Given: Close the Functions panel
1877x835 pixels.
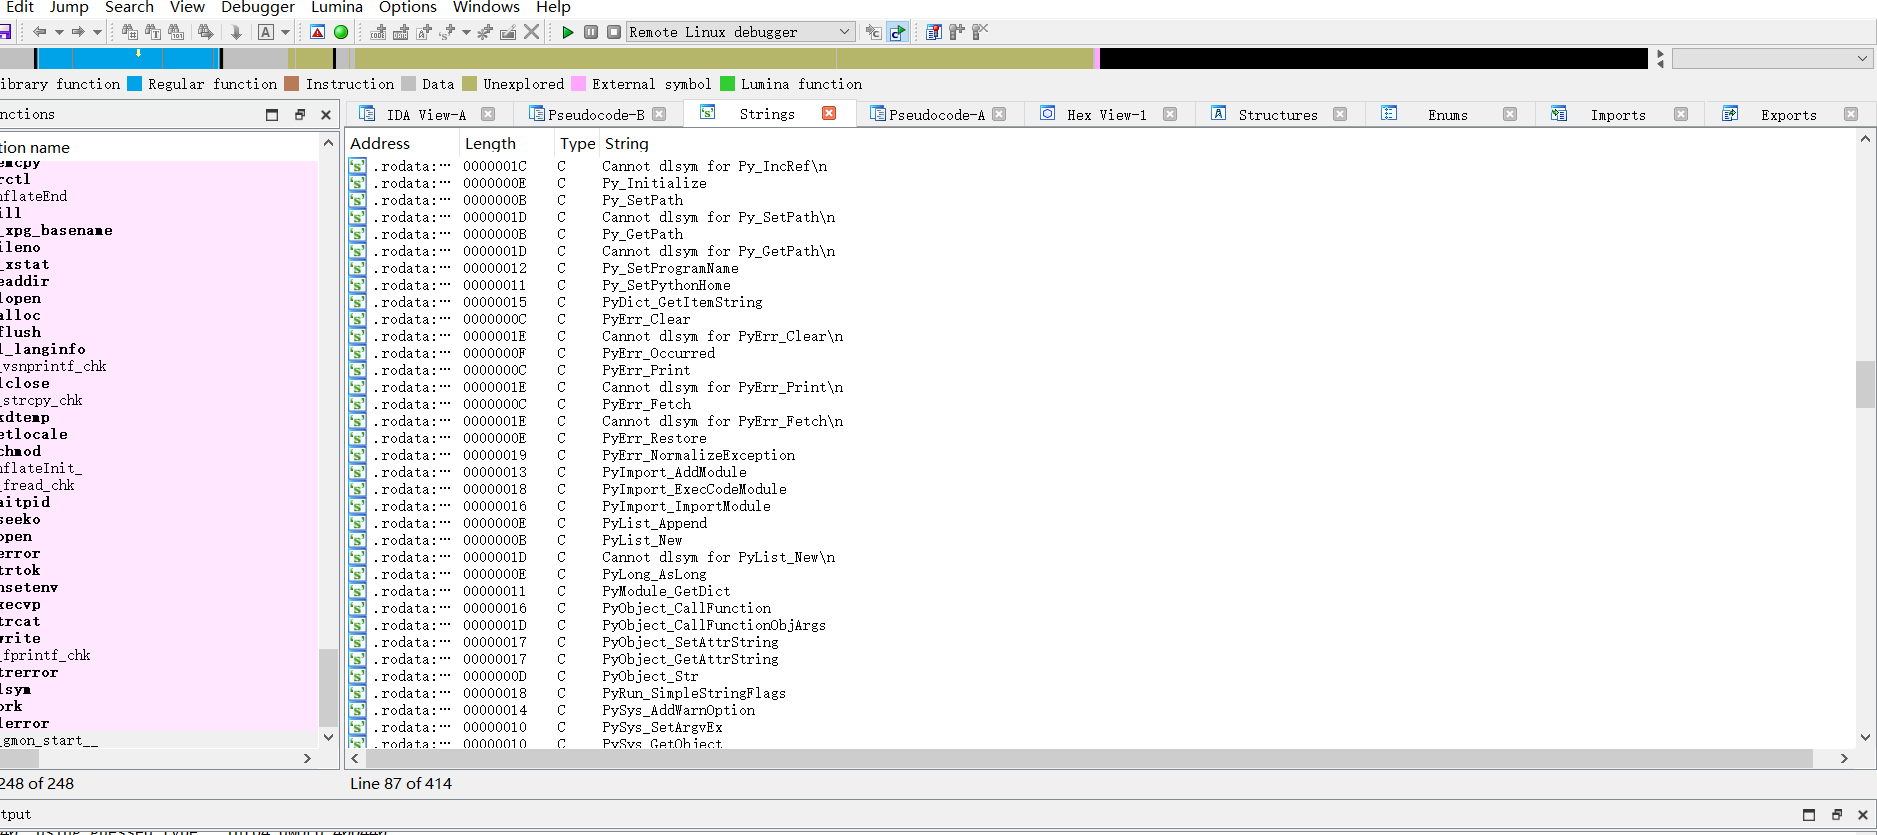Looking at the screenshot, I should pos(326,115).
